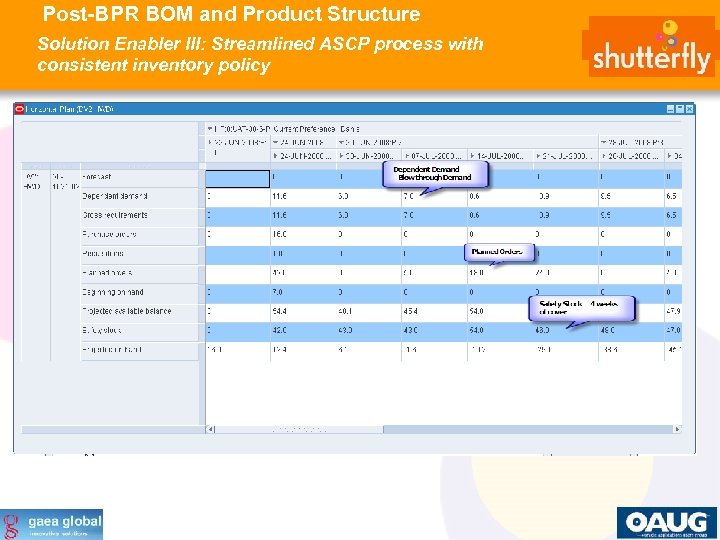Click Projected available balance value 45.4
This screenshot has width=720, height=540.
point(411,311)
